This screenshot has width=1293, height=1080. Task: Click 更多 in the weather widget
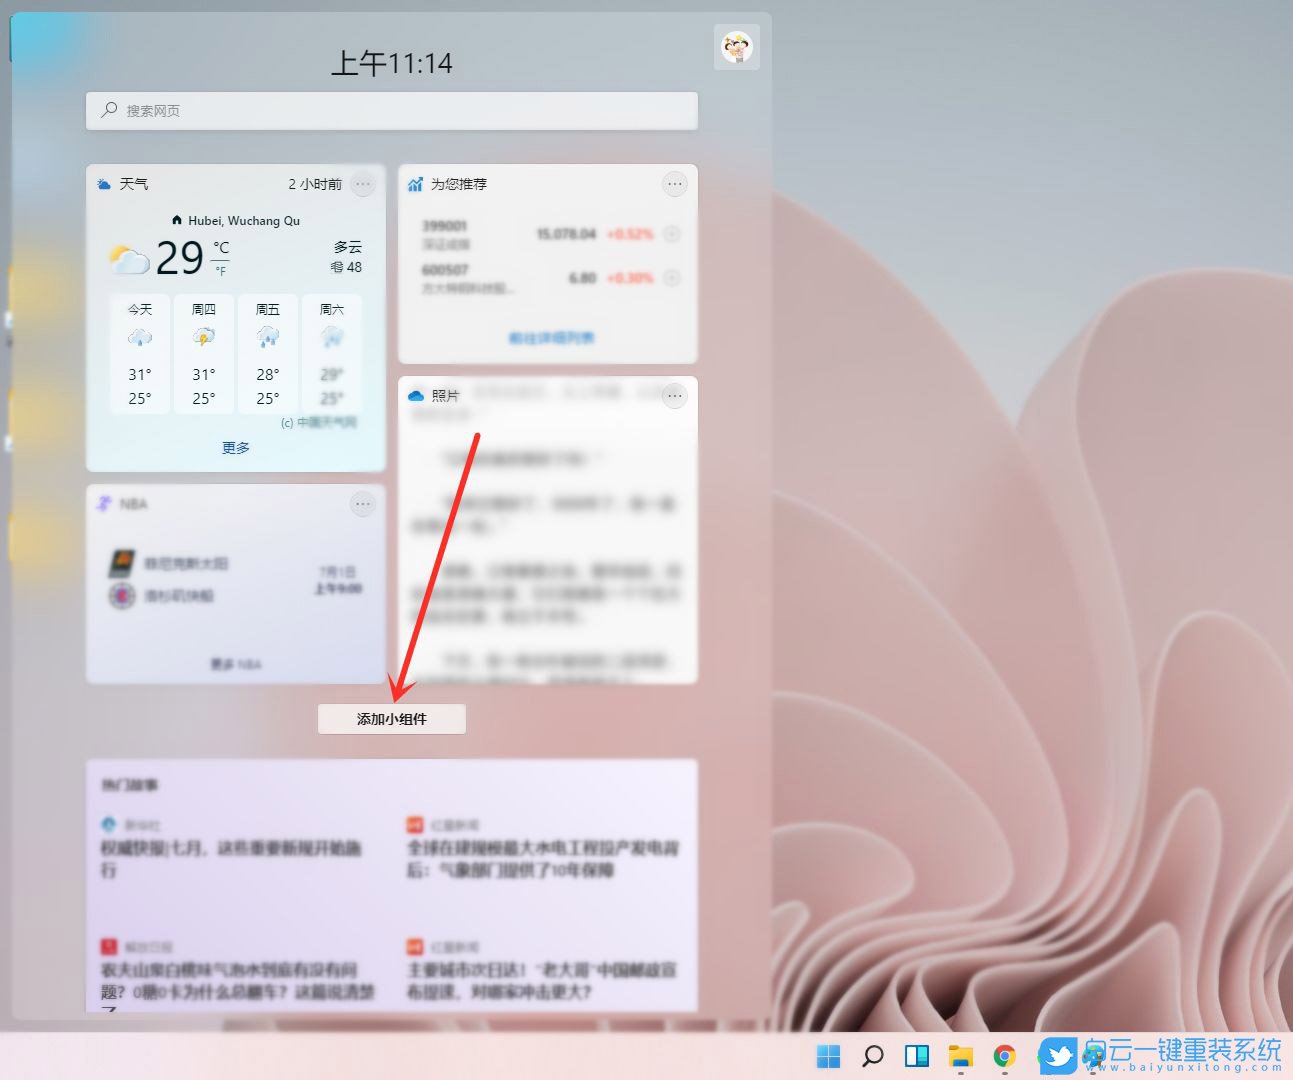(x=234, y=447)
